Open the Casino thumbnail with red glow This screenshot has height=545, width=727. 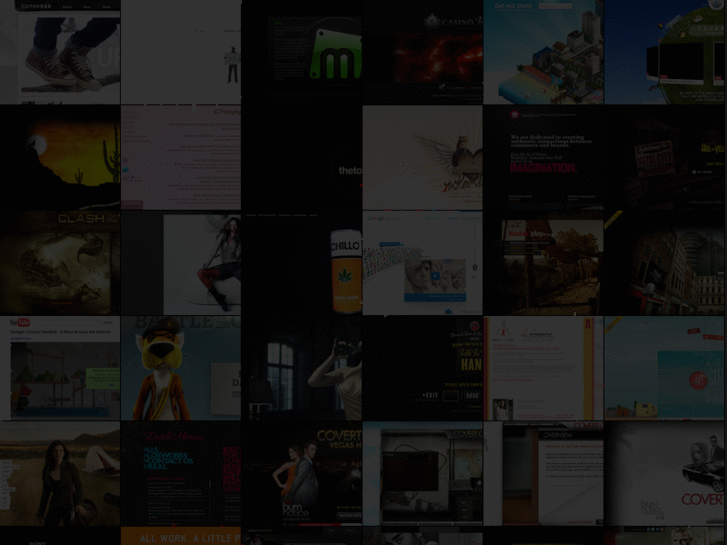click(422, 52)
